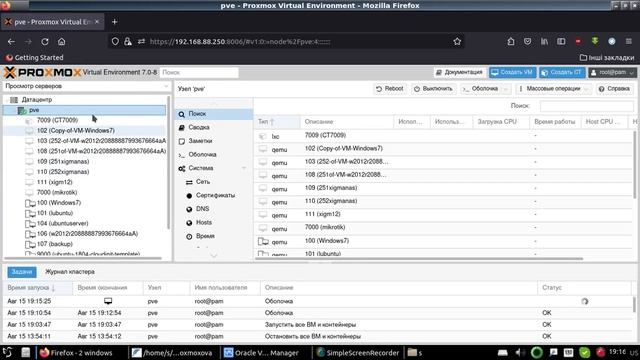Select task Запустить все ВМ и контейнеры

point(318,325)
